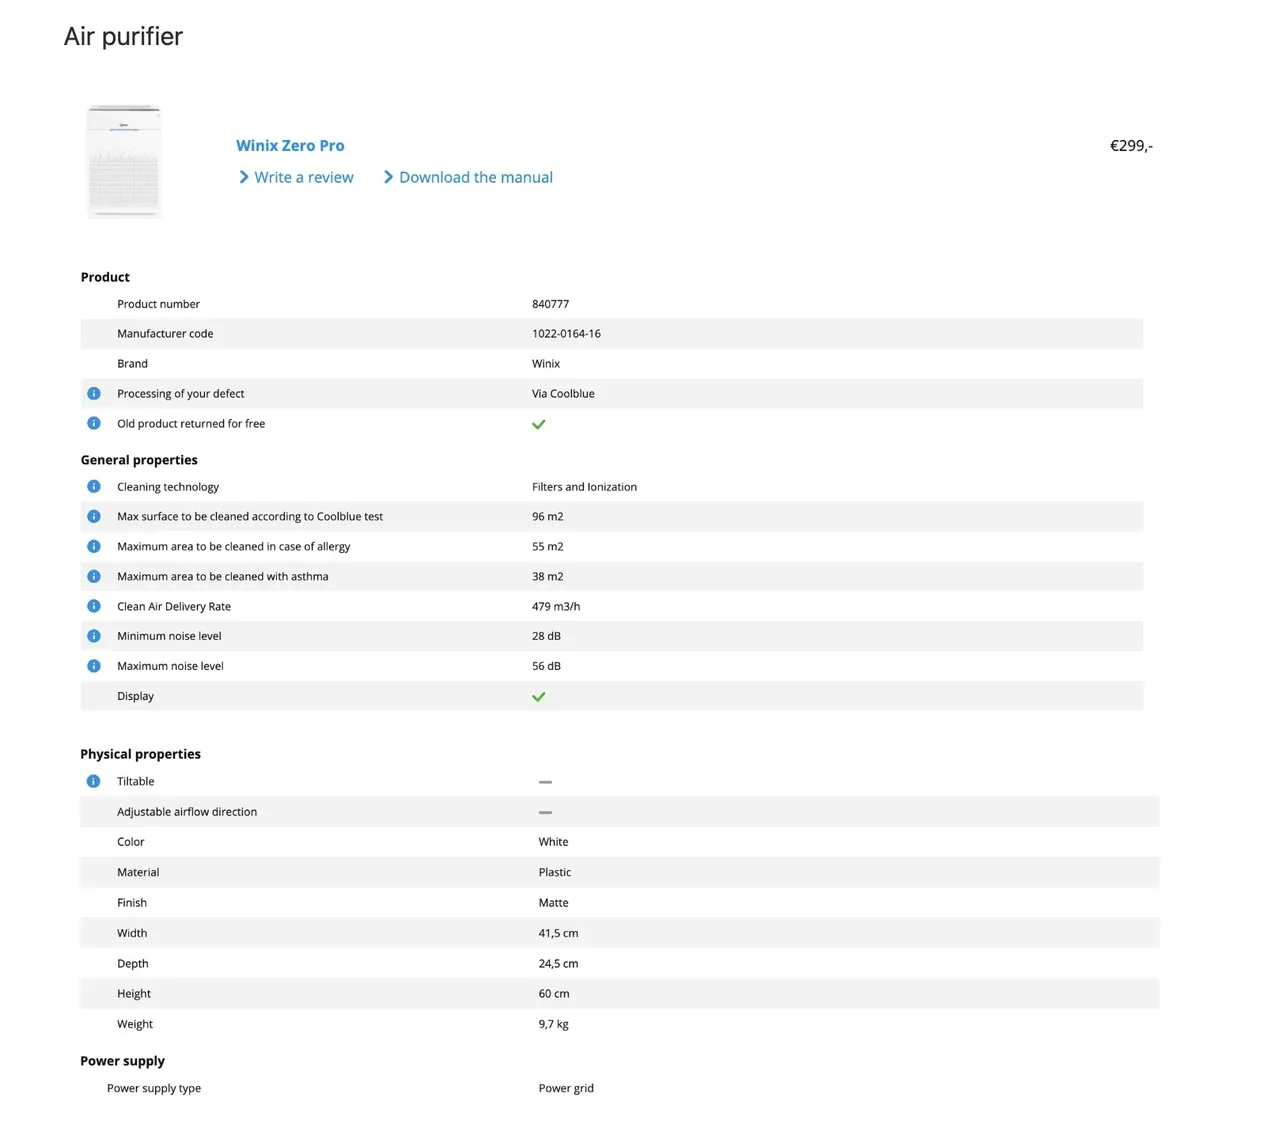Click the Finish value Matte

(554, 903)
